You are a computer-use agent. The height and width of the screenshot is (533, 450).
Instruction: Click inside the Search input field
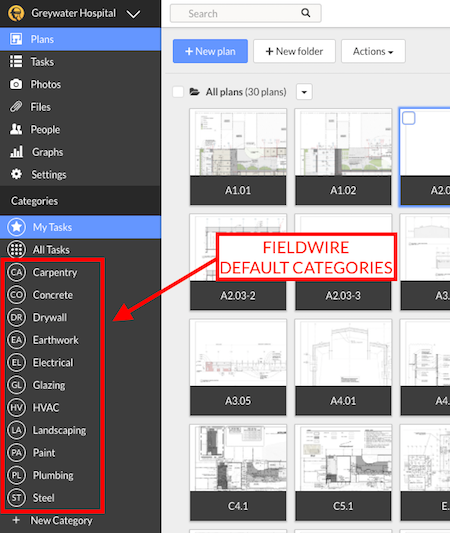(245, 13)
